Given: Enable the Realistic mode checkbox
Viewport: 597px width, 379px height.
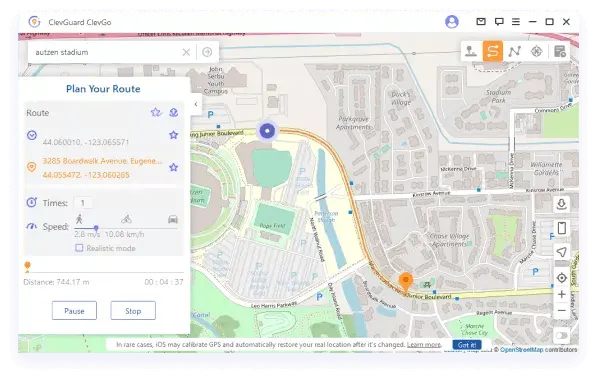Looking at the screenshot, I should tap(79, 248).
